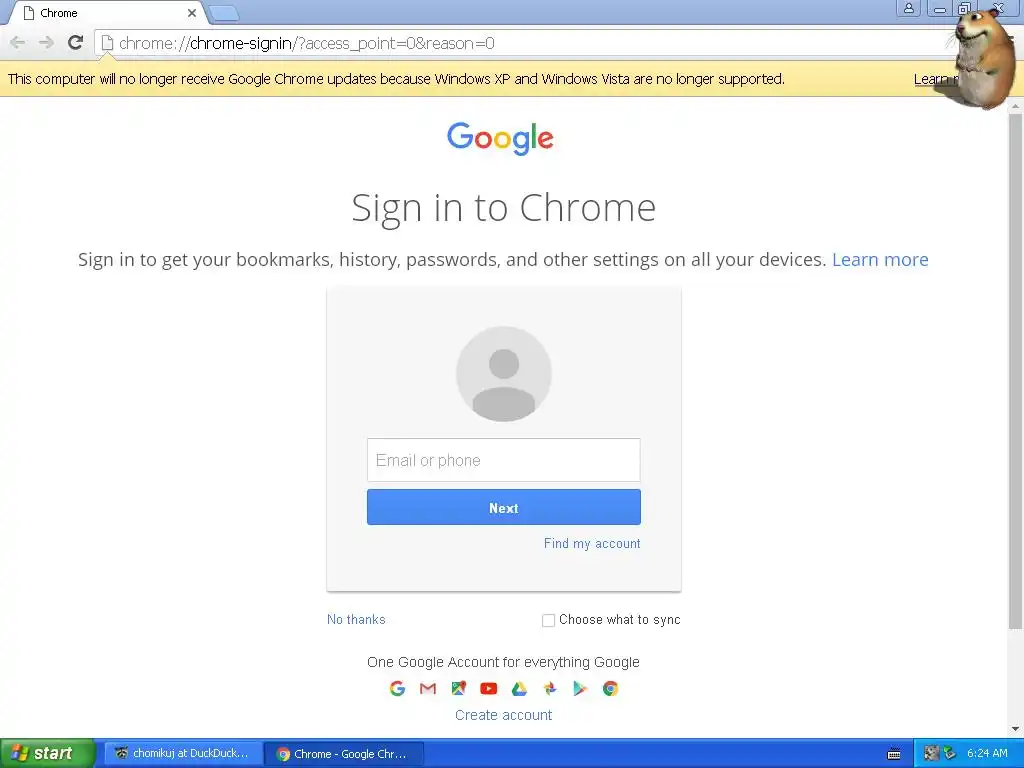The height and width of the screenshot is (768, 1024).
Task: Click the Chrome - Google Chrome taskbar button
Action: point(344,754)
